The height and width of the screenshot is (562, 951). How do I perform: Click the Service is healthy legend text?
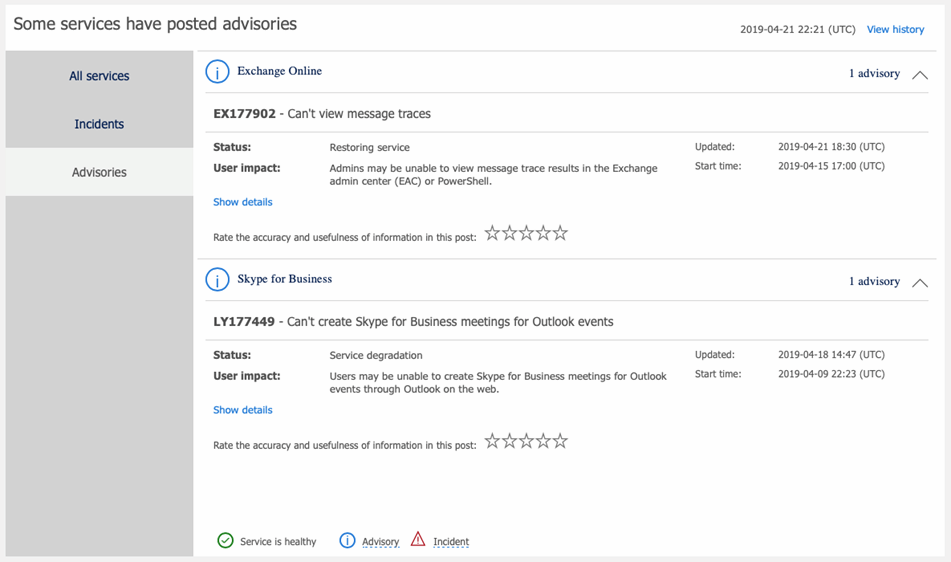(278, 541)
